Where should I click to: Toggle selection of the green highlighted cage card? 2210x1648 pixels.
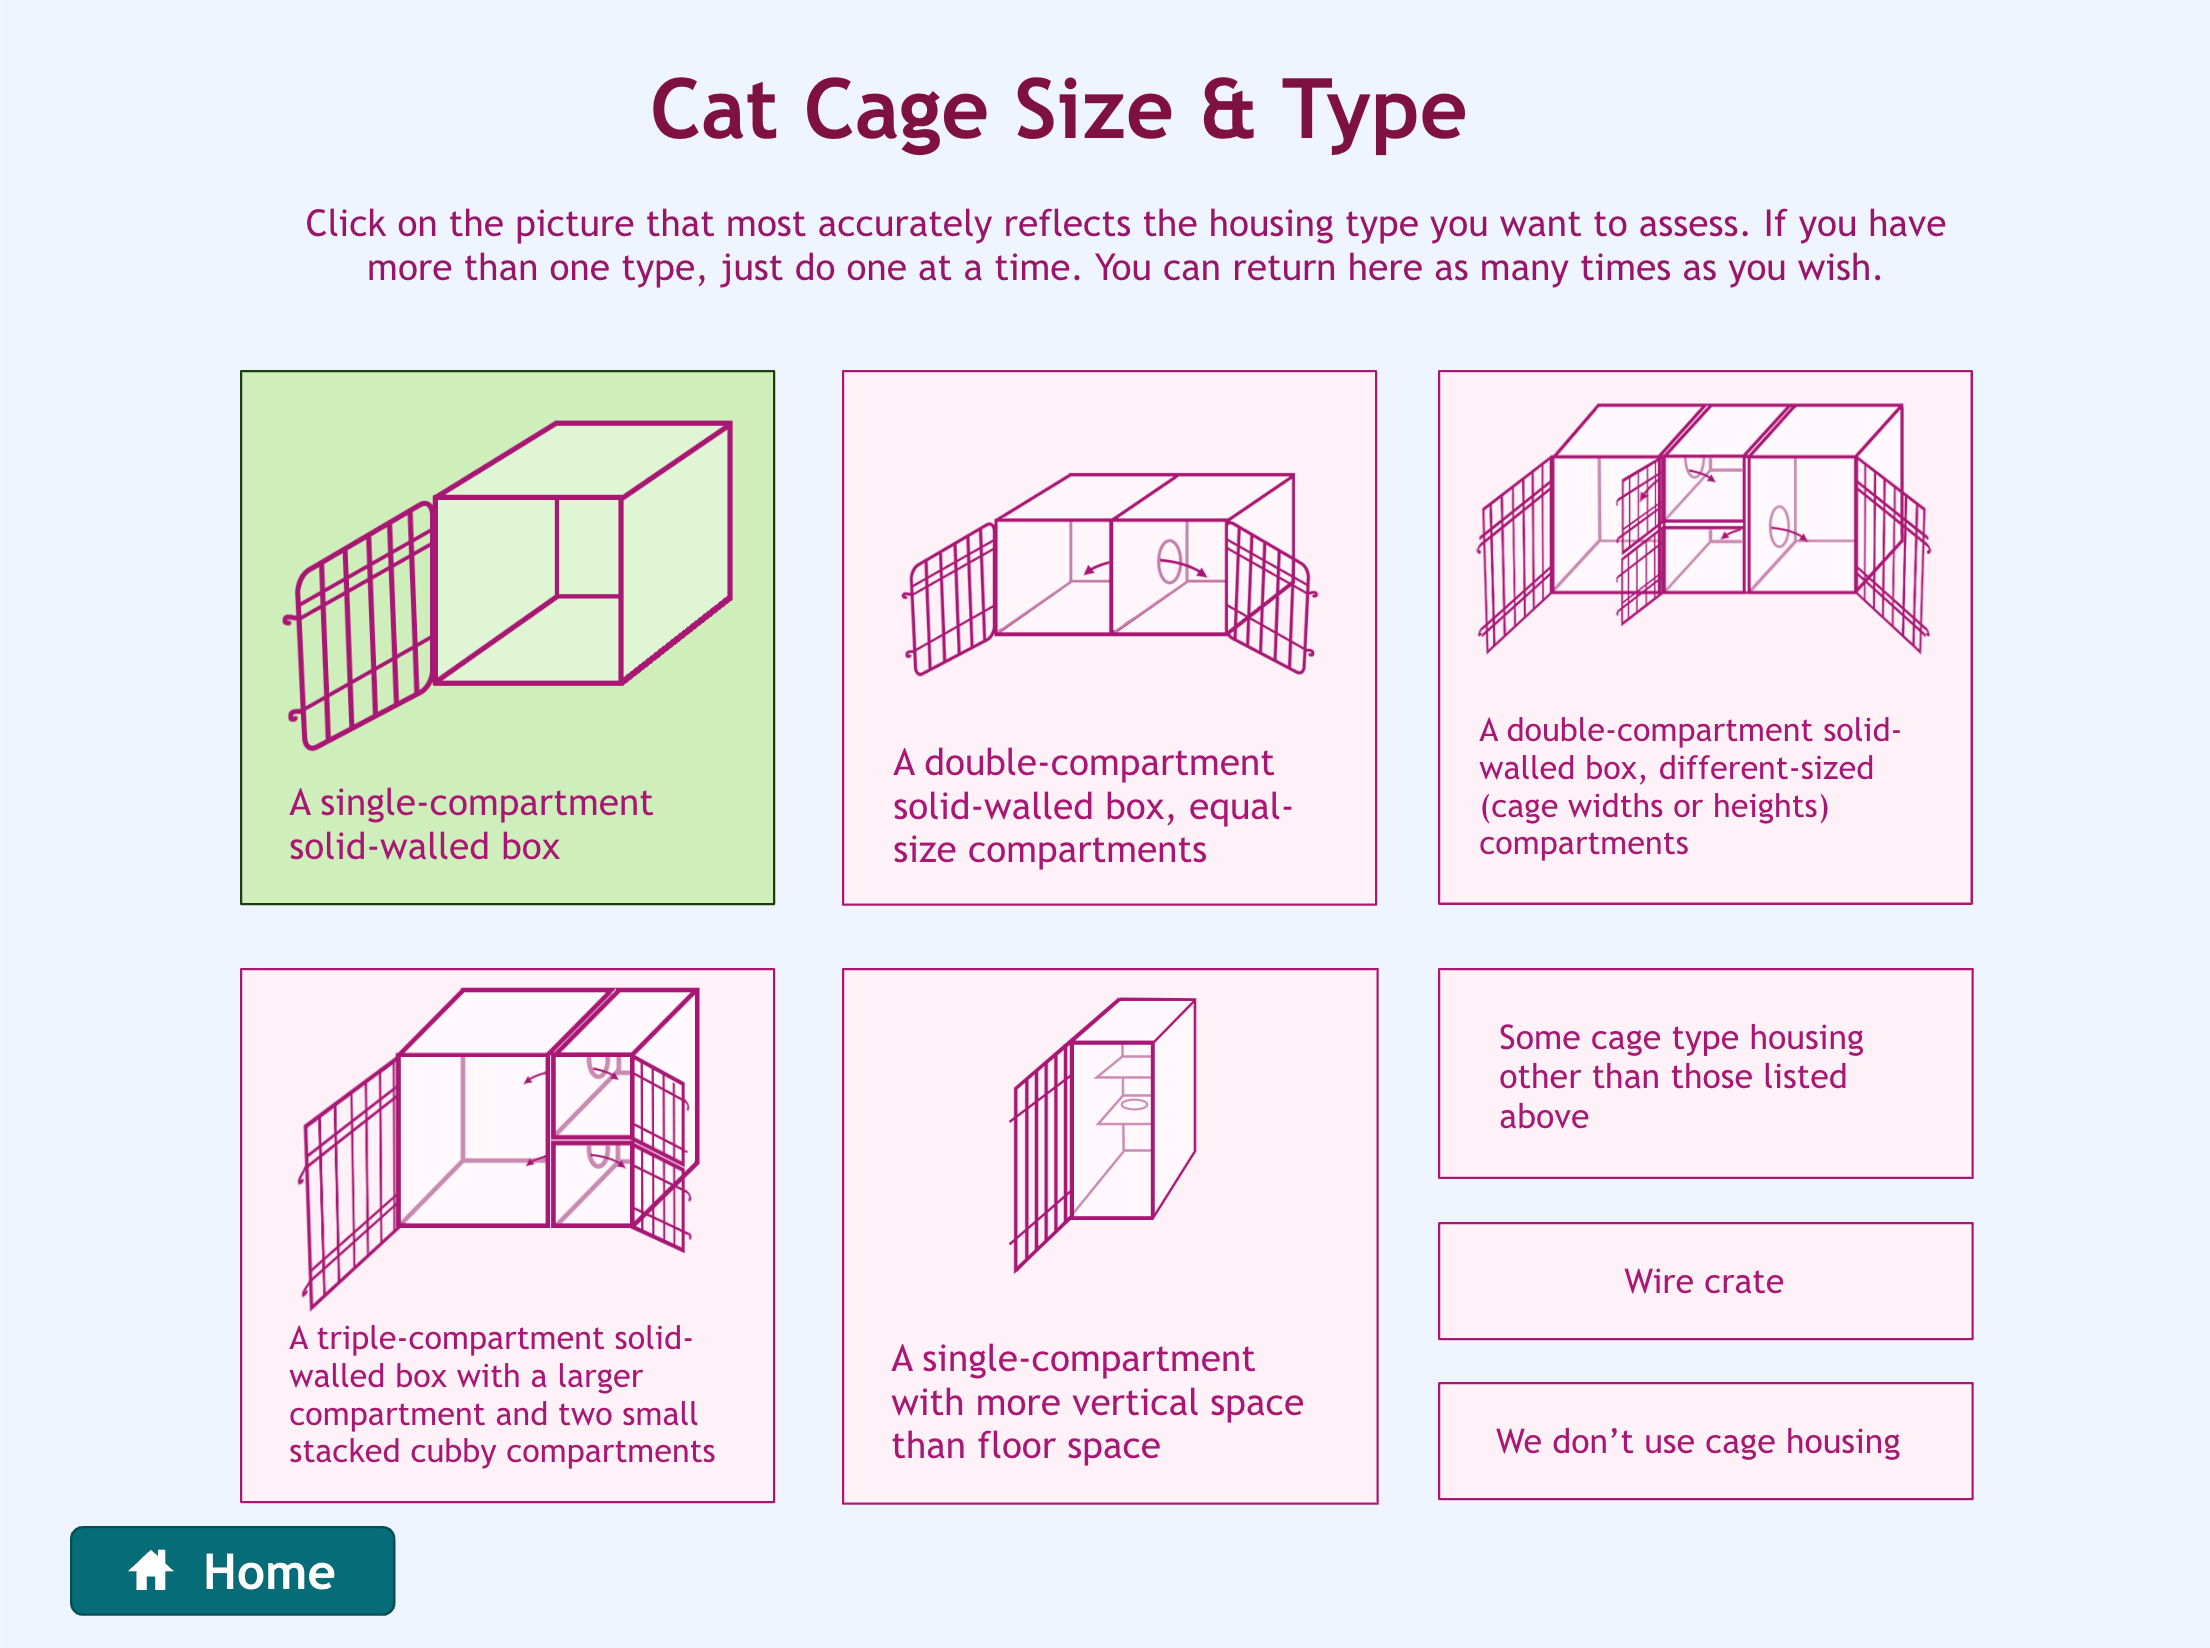click(x=508, y=640)
